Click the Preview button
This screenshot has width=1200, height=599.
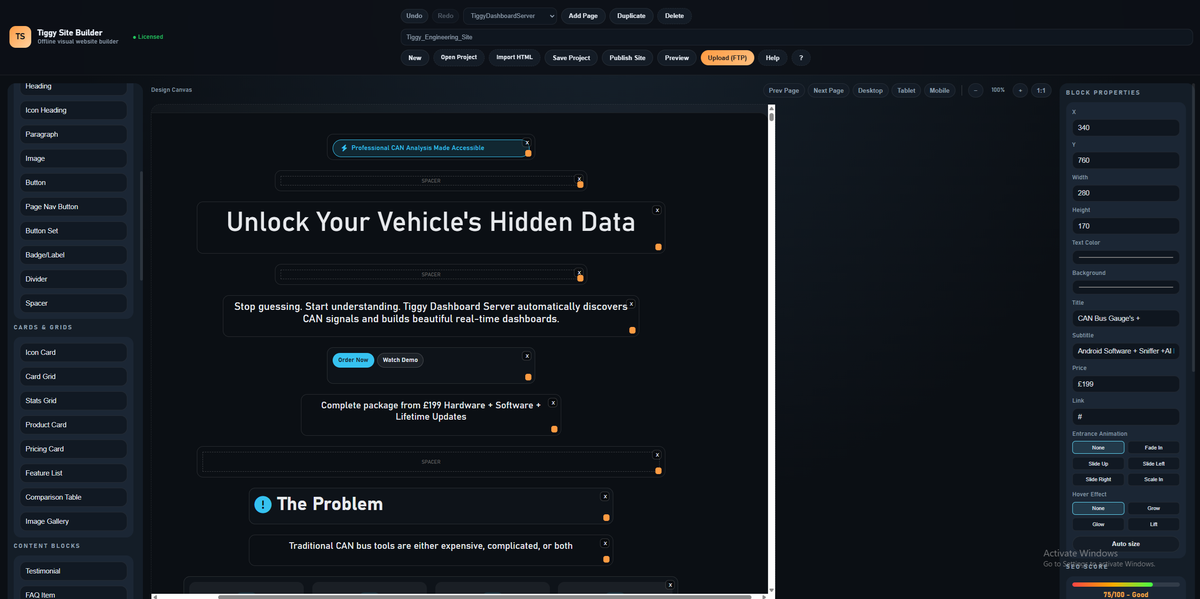pyautogui.click(x=677, y=58)
